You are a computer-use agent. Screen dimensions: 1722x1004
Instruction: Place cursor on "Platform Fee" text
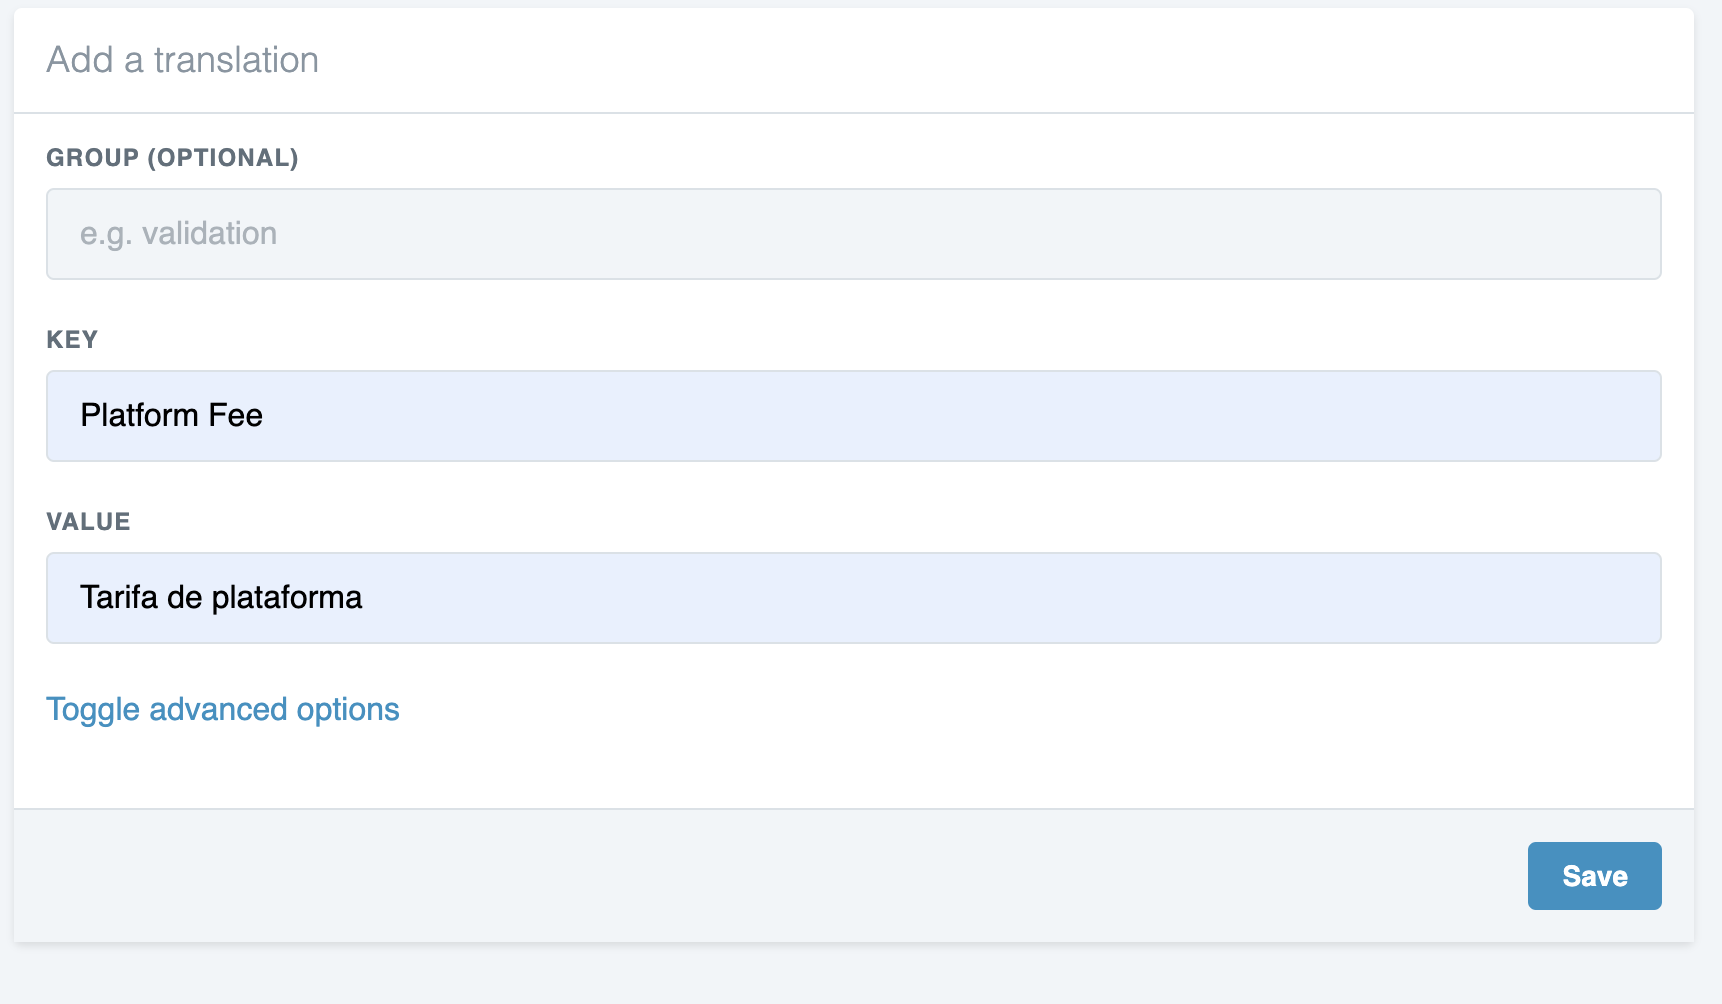pyautogui.click(x=171, y=416)
